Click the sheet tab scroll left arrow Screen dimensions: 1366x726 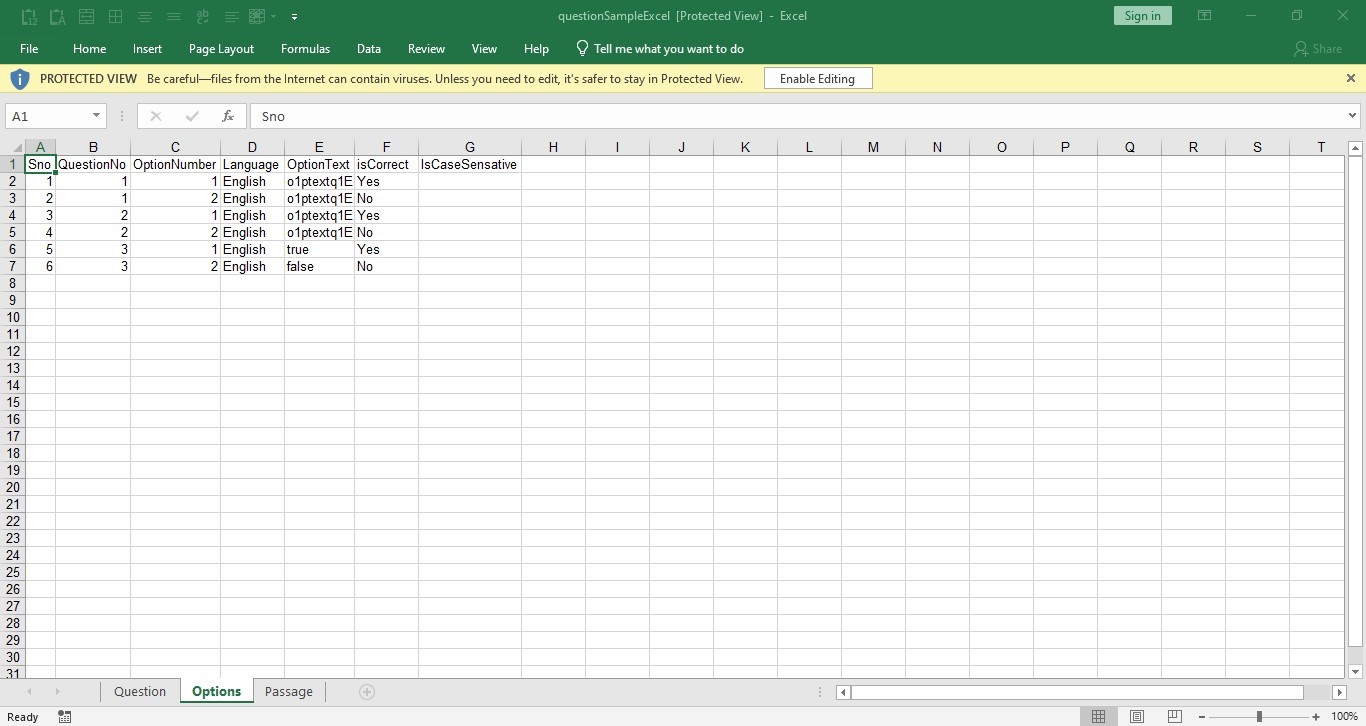pos(29,692)
